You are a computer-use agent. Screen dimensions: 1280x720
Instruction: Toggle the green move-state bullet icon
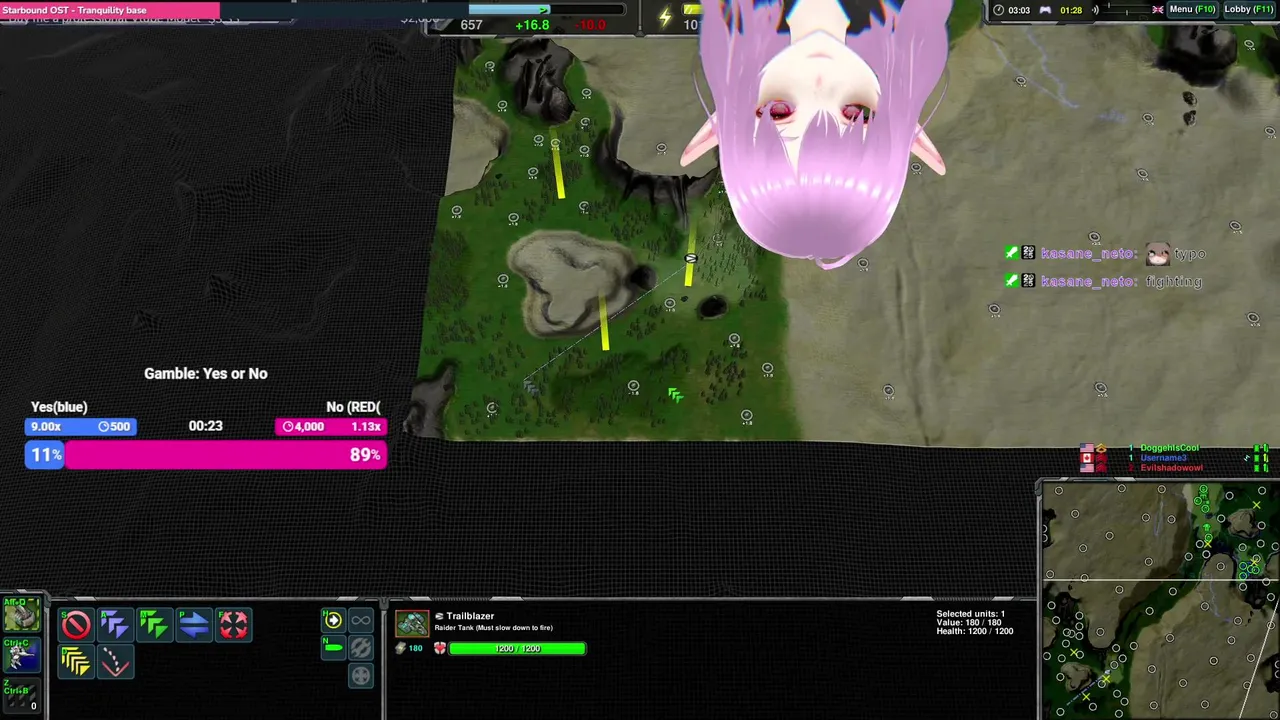334,647
